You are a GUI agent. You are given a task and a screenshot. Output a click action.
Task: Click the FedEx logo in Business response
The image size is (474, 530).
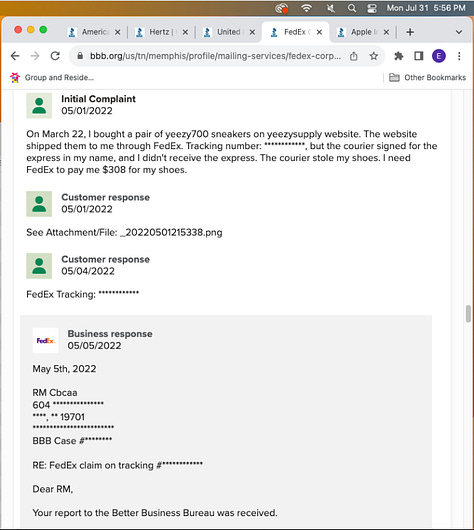(45, 340)
